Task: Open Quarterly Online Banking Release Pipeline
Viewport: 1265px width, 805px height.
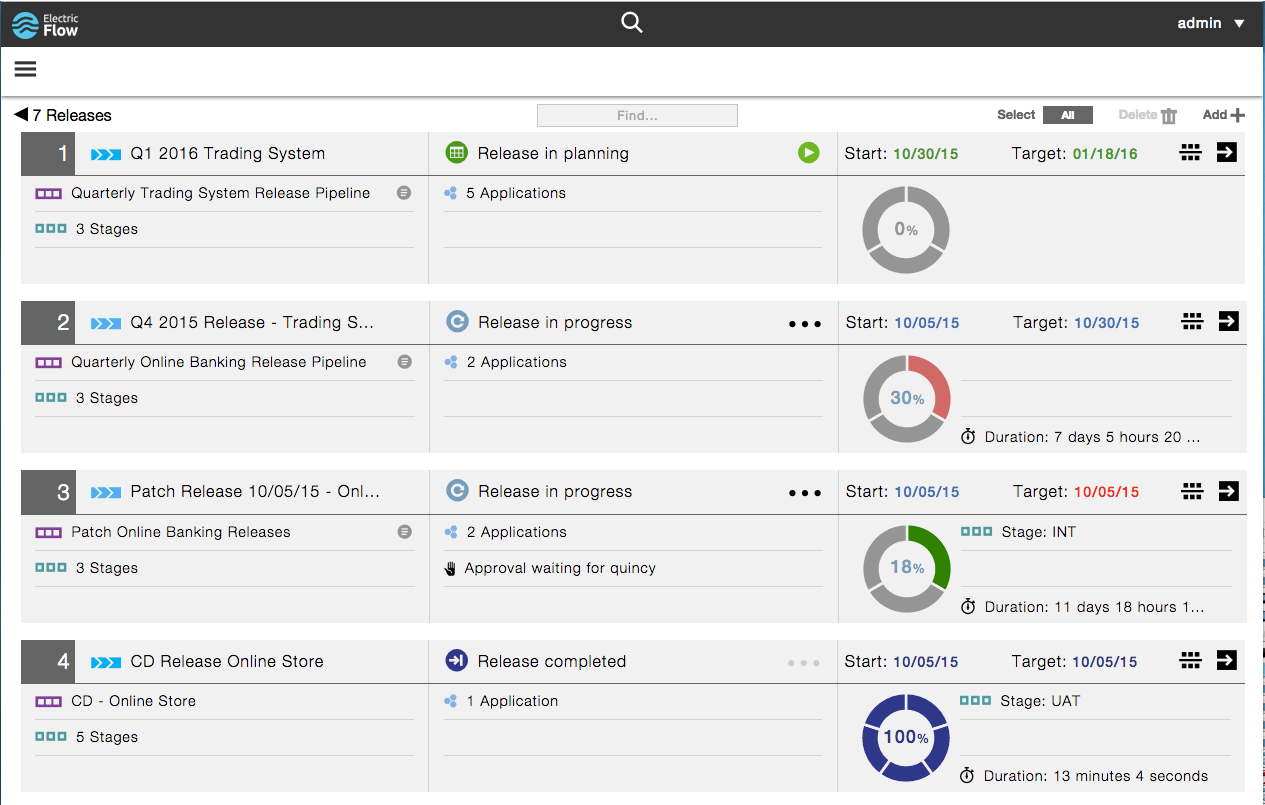Action: pyautogui.click(x=218, y=362)
